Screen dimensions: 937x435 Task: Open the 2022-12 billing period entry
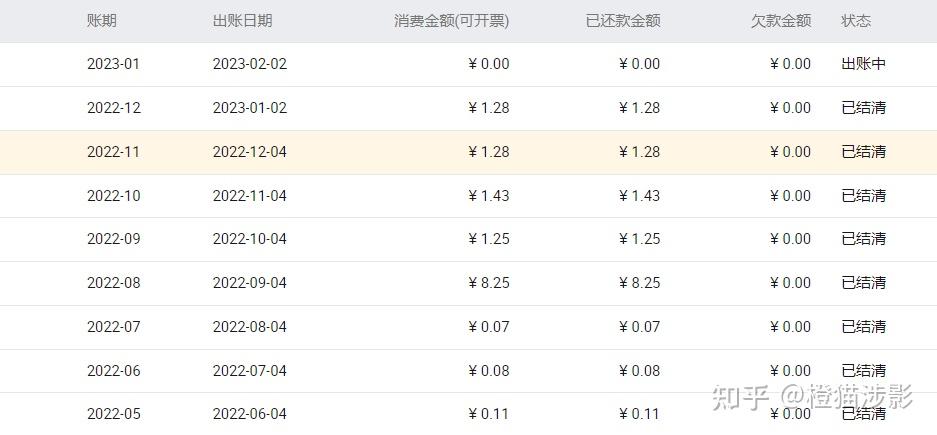pos(114,108)
